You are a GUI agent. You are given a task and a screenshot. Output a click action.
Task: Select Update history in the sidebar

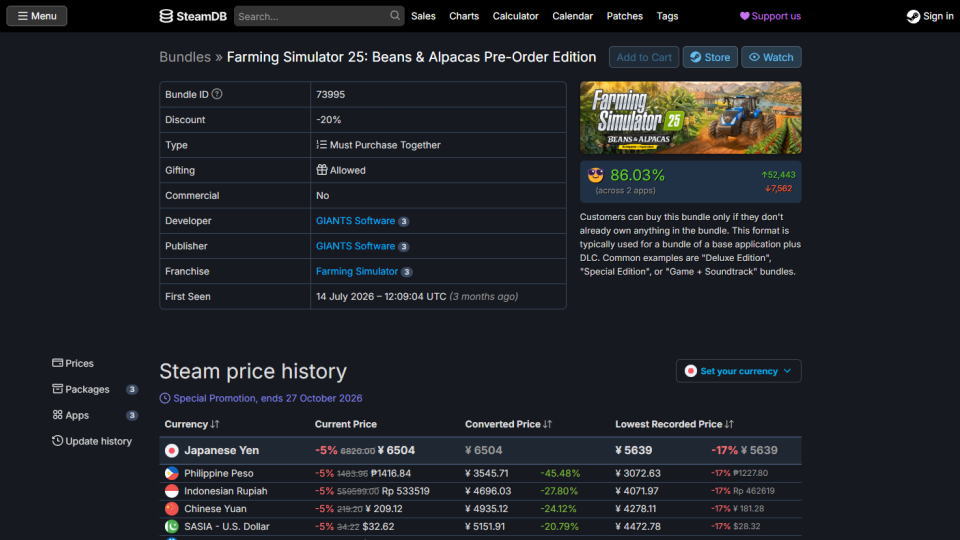coord(92,441)
